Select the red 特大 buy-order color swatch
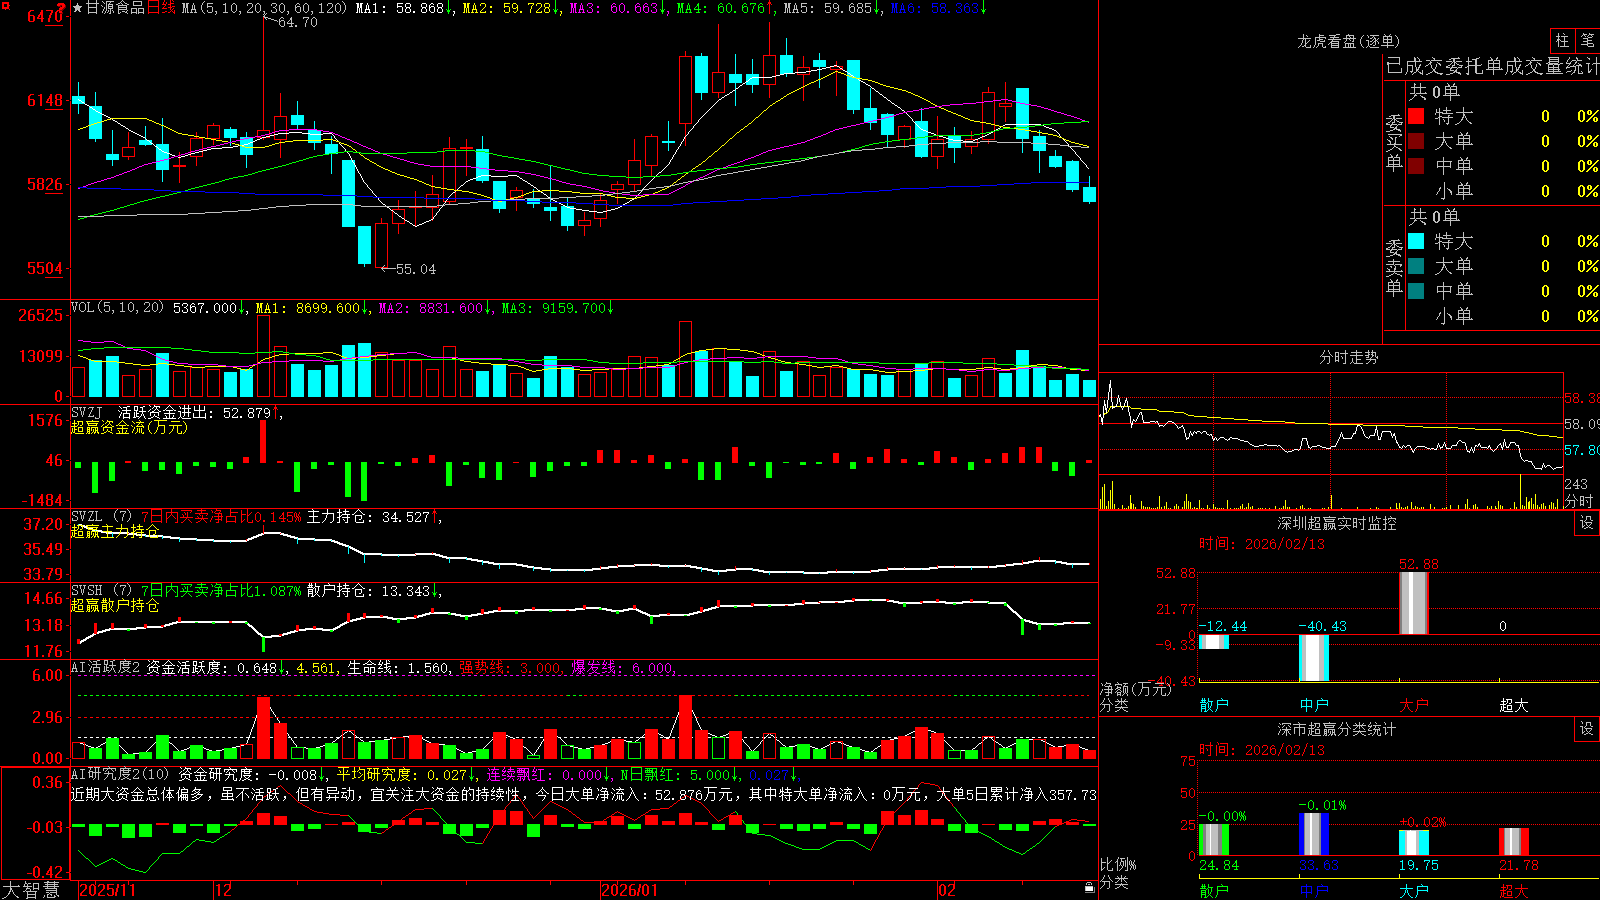This screenshot has height=900, width=1600. click(1416, 116)
